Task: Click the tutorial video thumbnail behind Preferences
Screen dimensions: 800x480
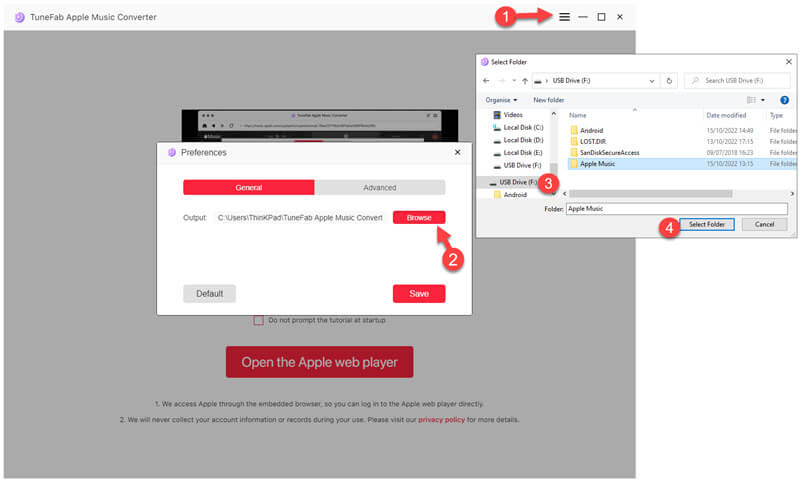Action: coord(319,125)
